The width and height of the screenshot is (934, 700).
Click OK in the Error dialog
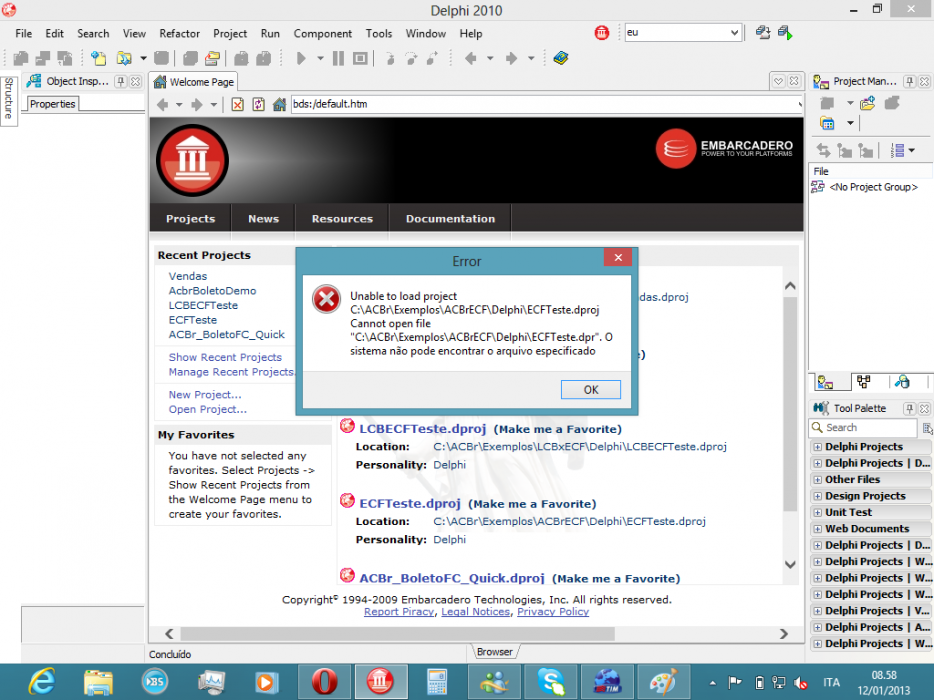(x=591, y=390)
